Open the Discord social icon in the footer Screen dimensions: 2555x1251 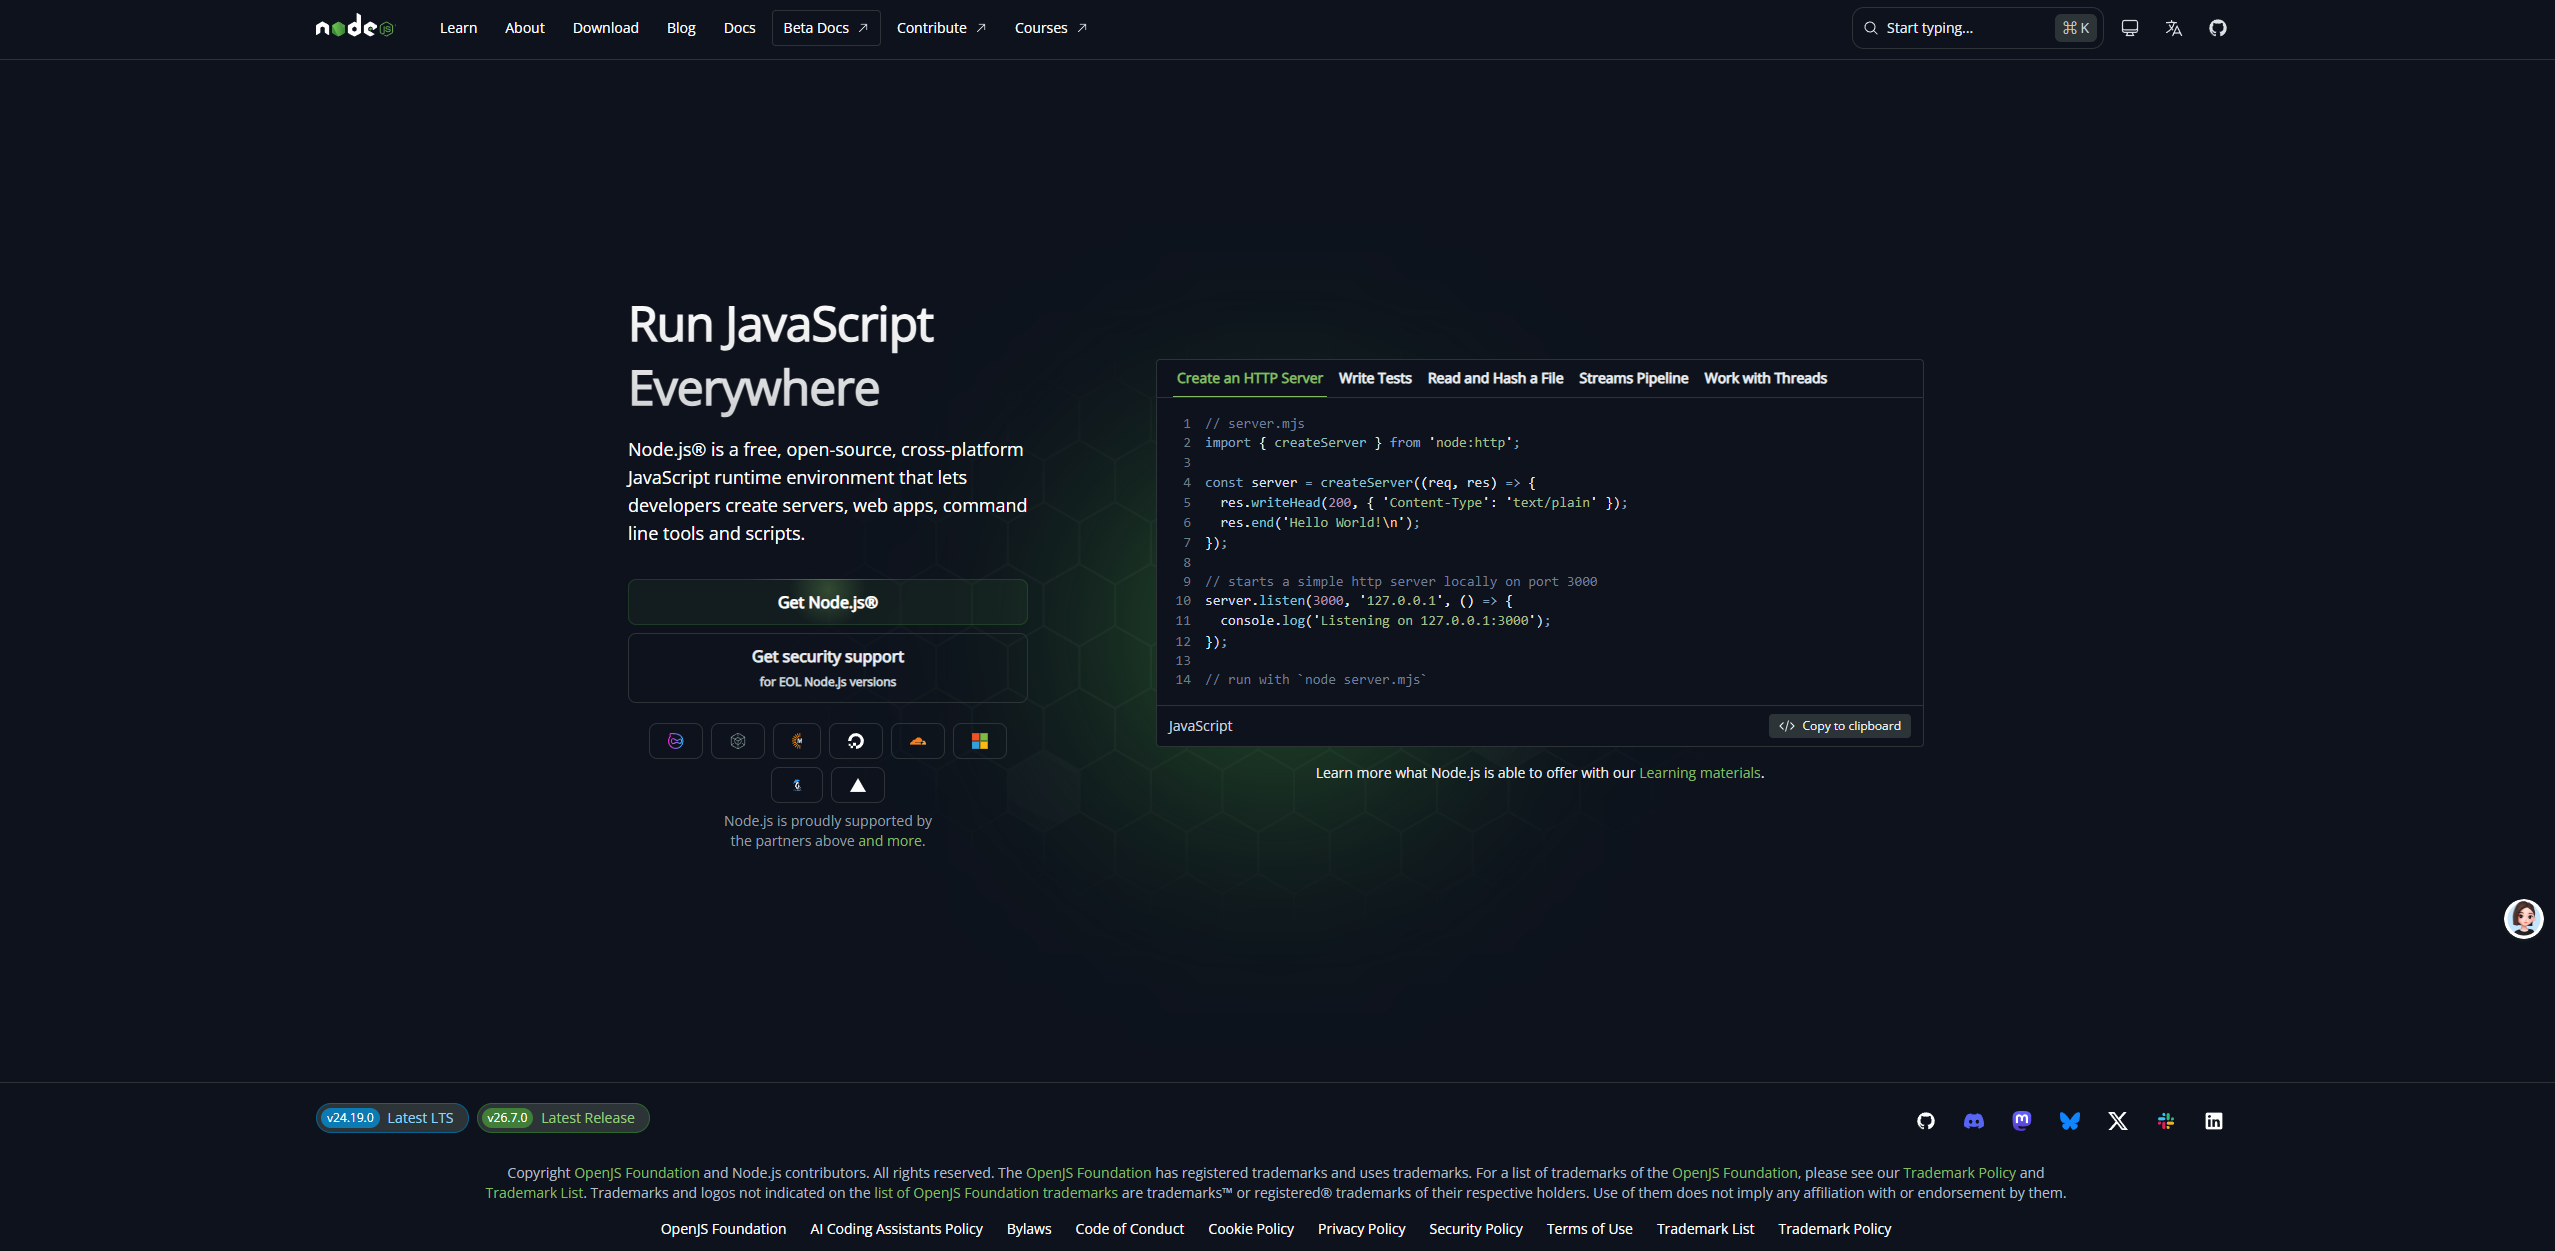[1974, 1121]
